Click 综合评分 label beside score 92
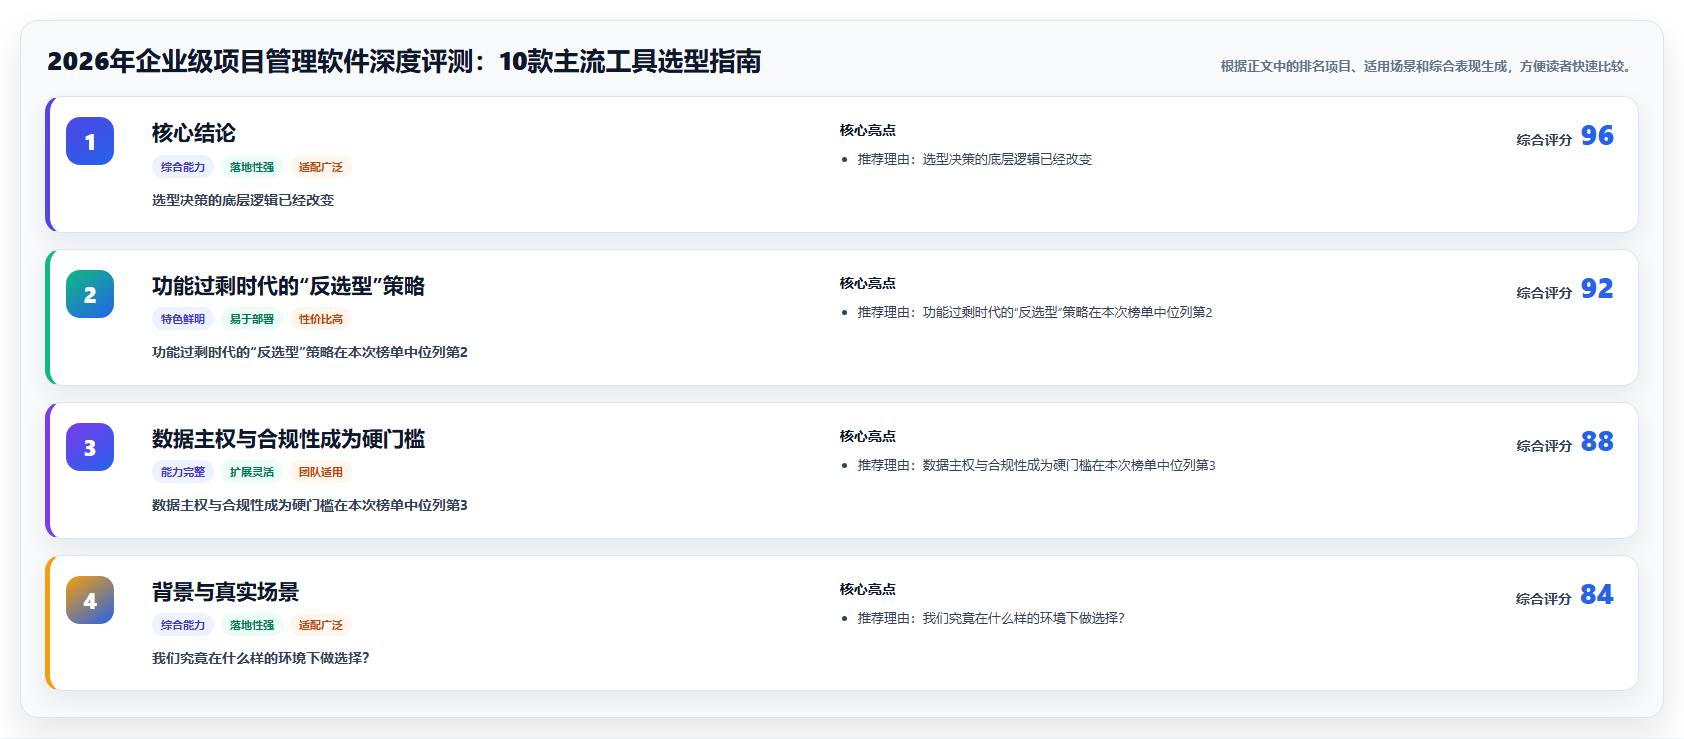 1544,293
